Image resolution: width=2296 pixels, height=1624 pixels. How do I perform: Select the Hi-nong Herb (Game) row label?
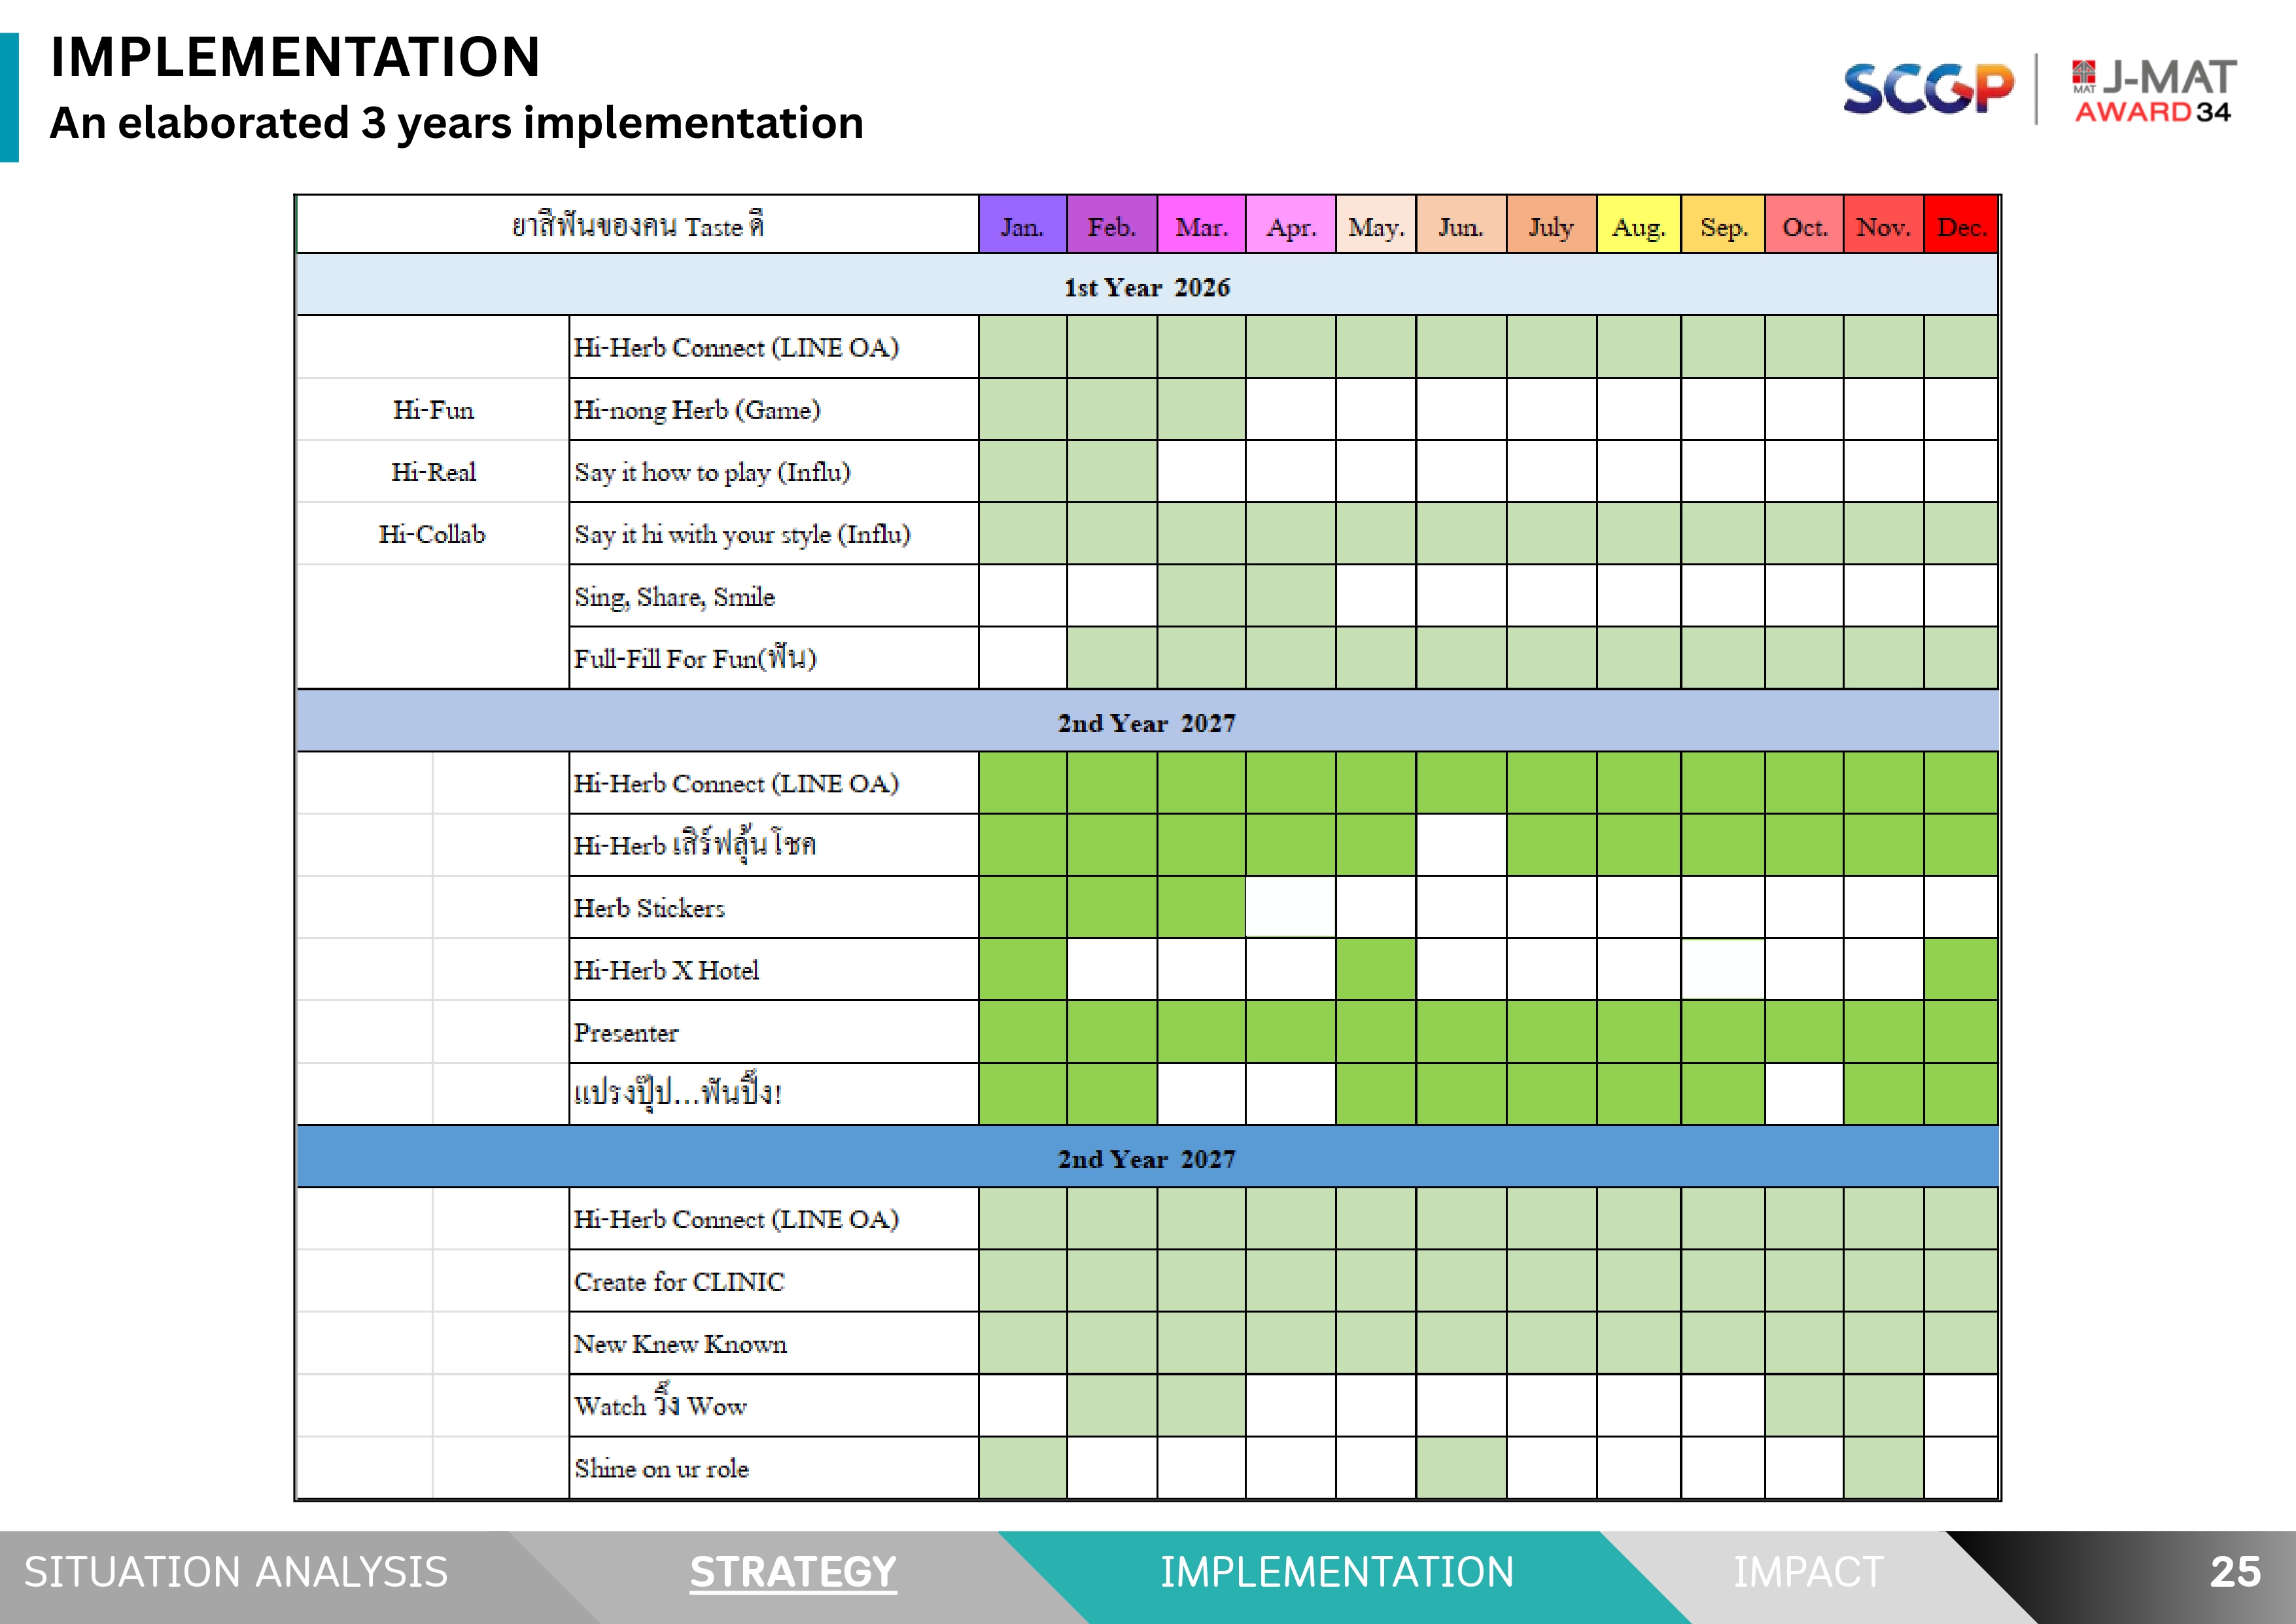[x=697, y=410]
